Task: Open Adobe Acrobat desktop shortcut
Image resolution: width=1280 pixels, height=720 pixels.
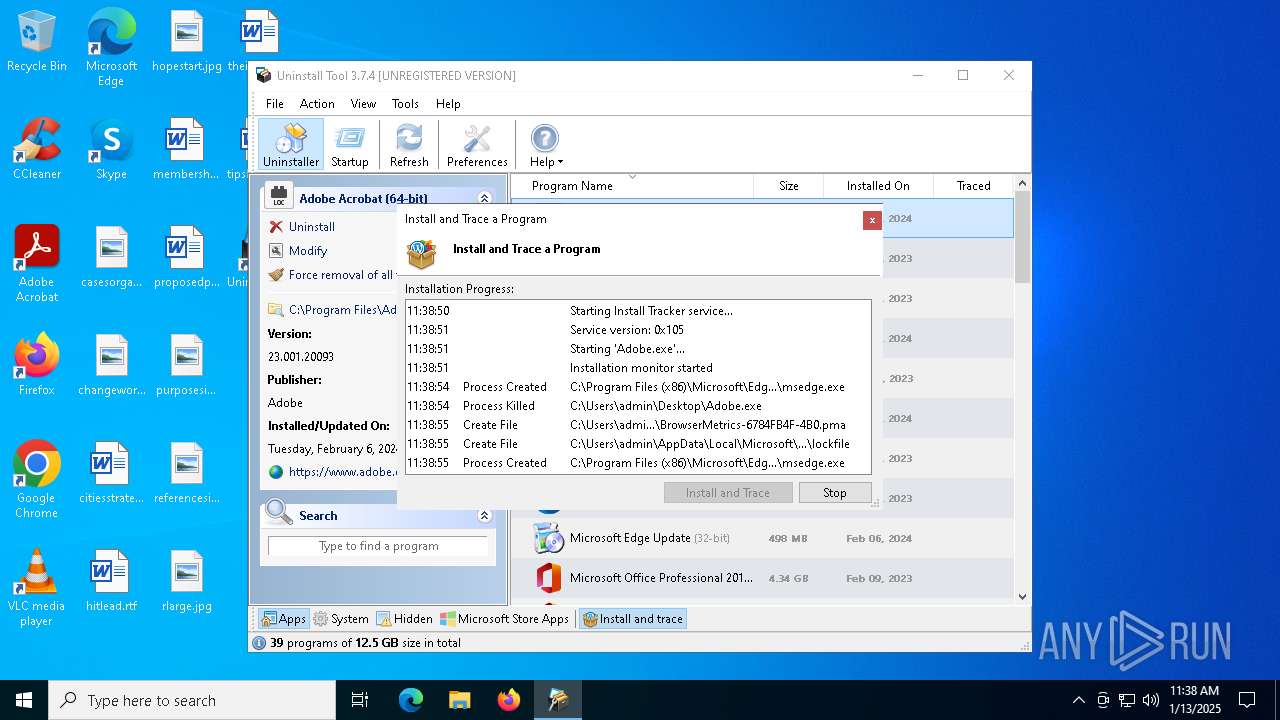Action: (x=37, y=264)
